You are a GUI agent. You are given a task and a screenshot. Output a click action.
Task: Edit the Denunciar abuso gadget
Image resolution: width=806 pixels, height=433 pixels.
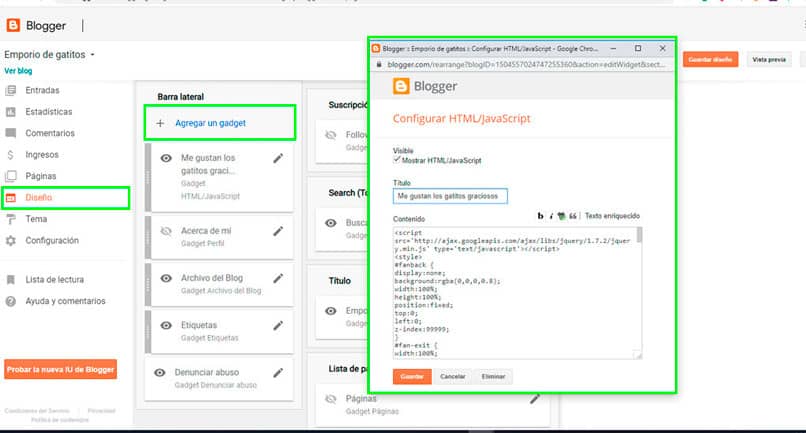coord(278,373)
